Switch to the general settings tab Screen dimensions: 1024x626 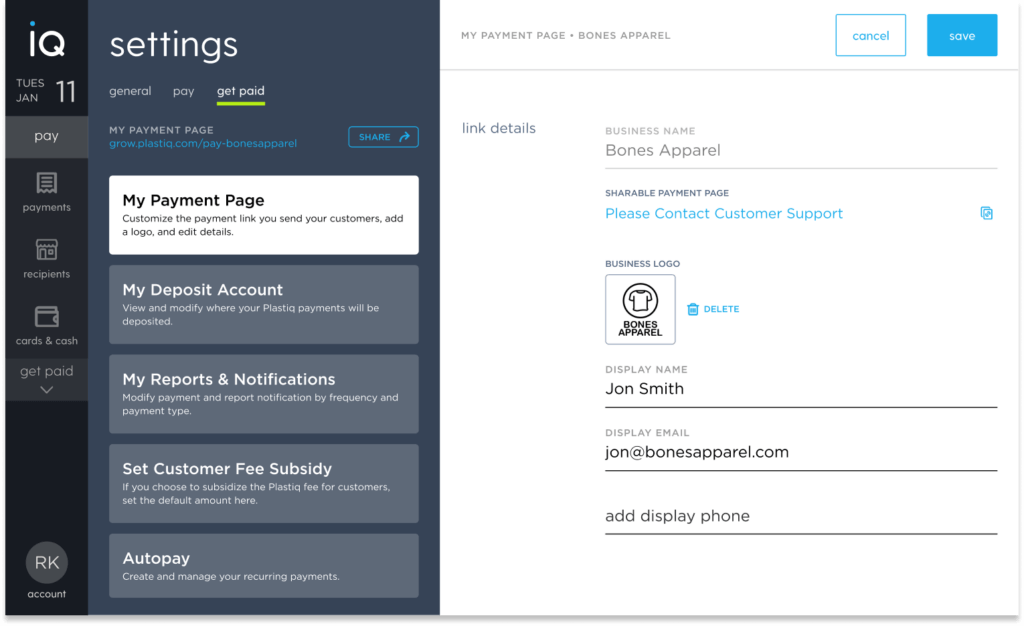pos(130,90)
